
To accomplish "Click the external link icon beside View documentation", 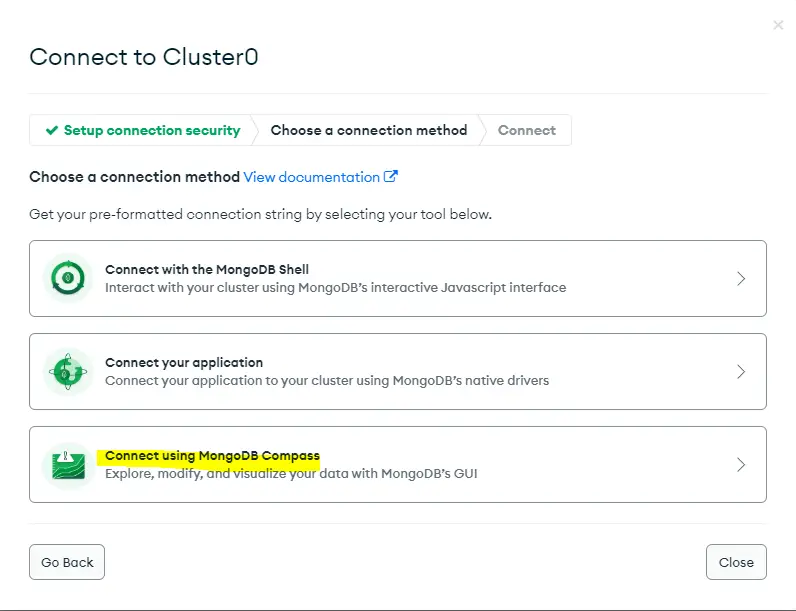I will pyautogui.click(x=390, y=176).
